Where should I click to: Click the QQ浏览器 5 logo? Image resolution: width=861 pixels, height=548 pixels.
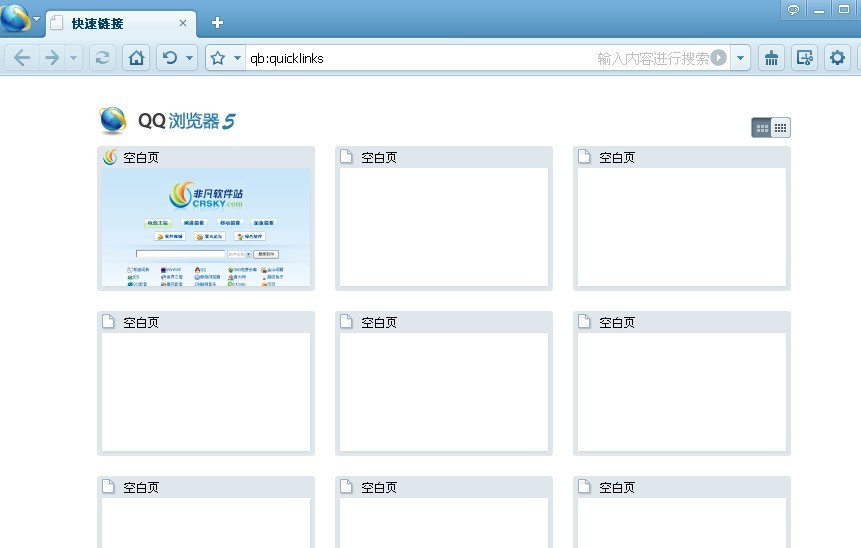167,120
